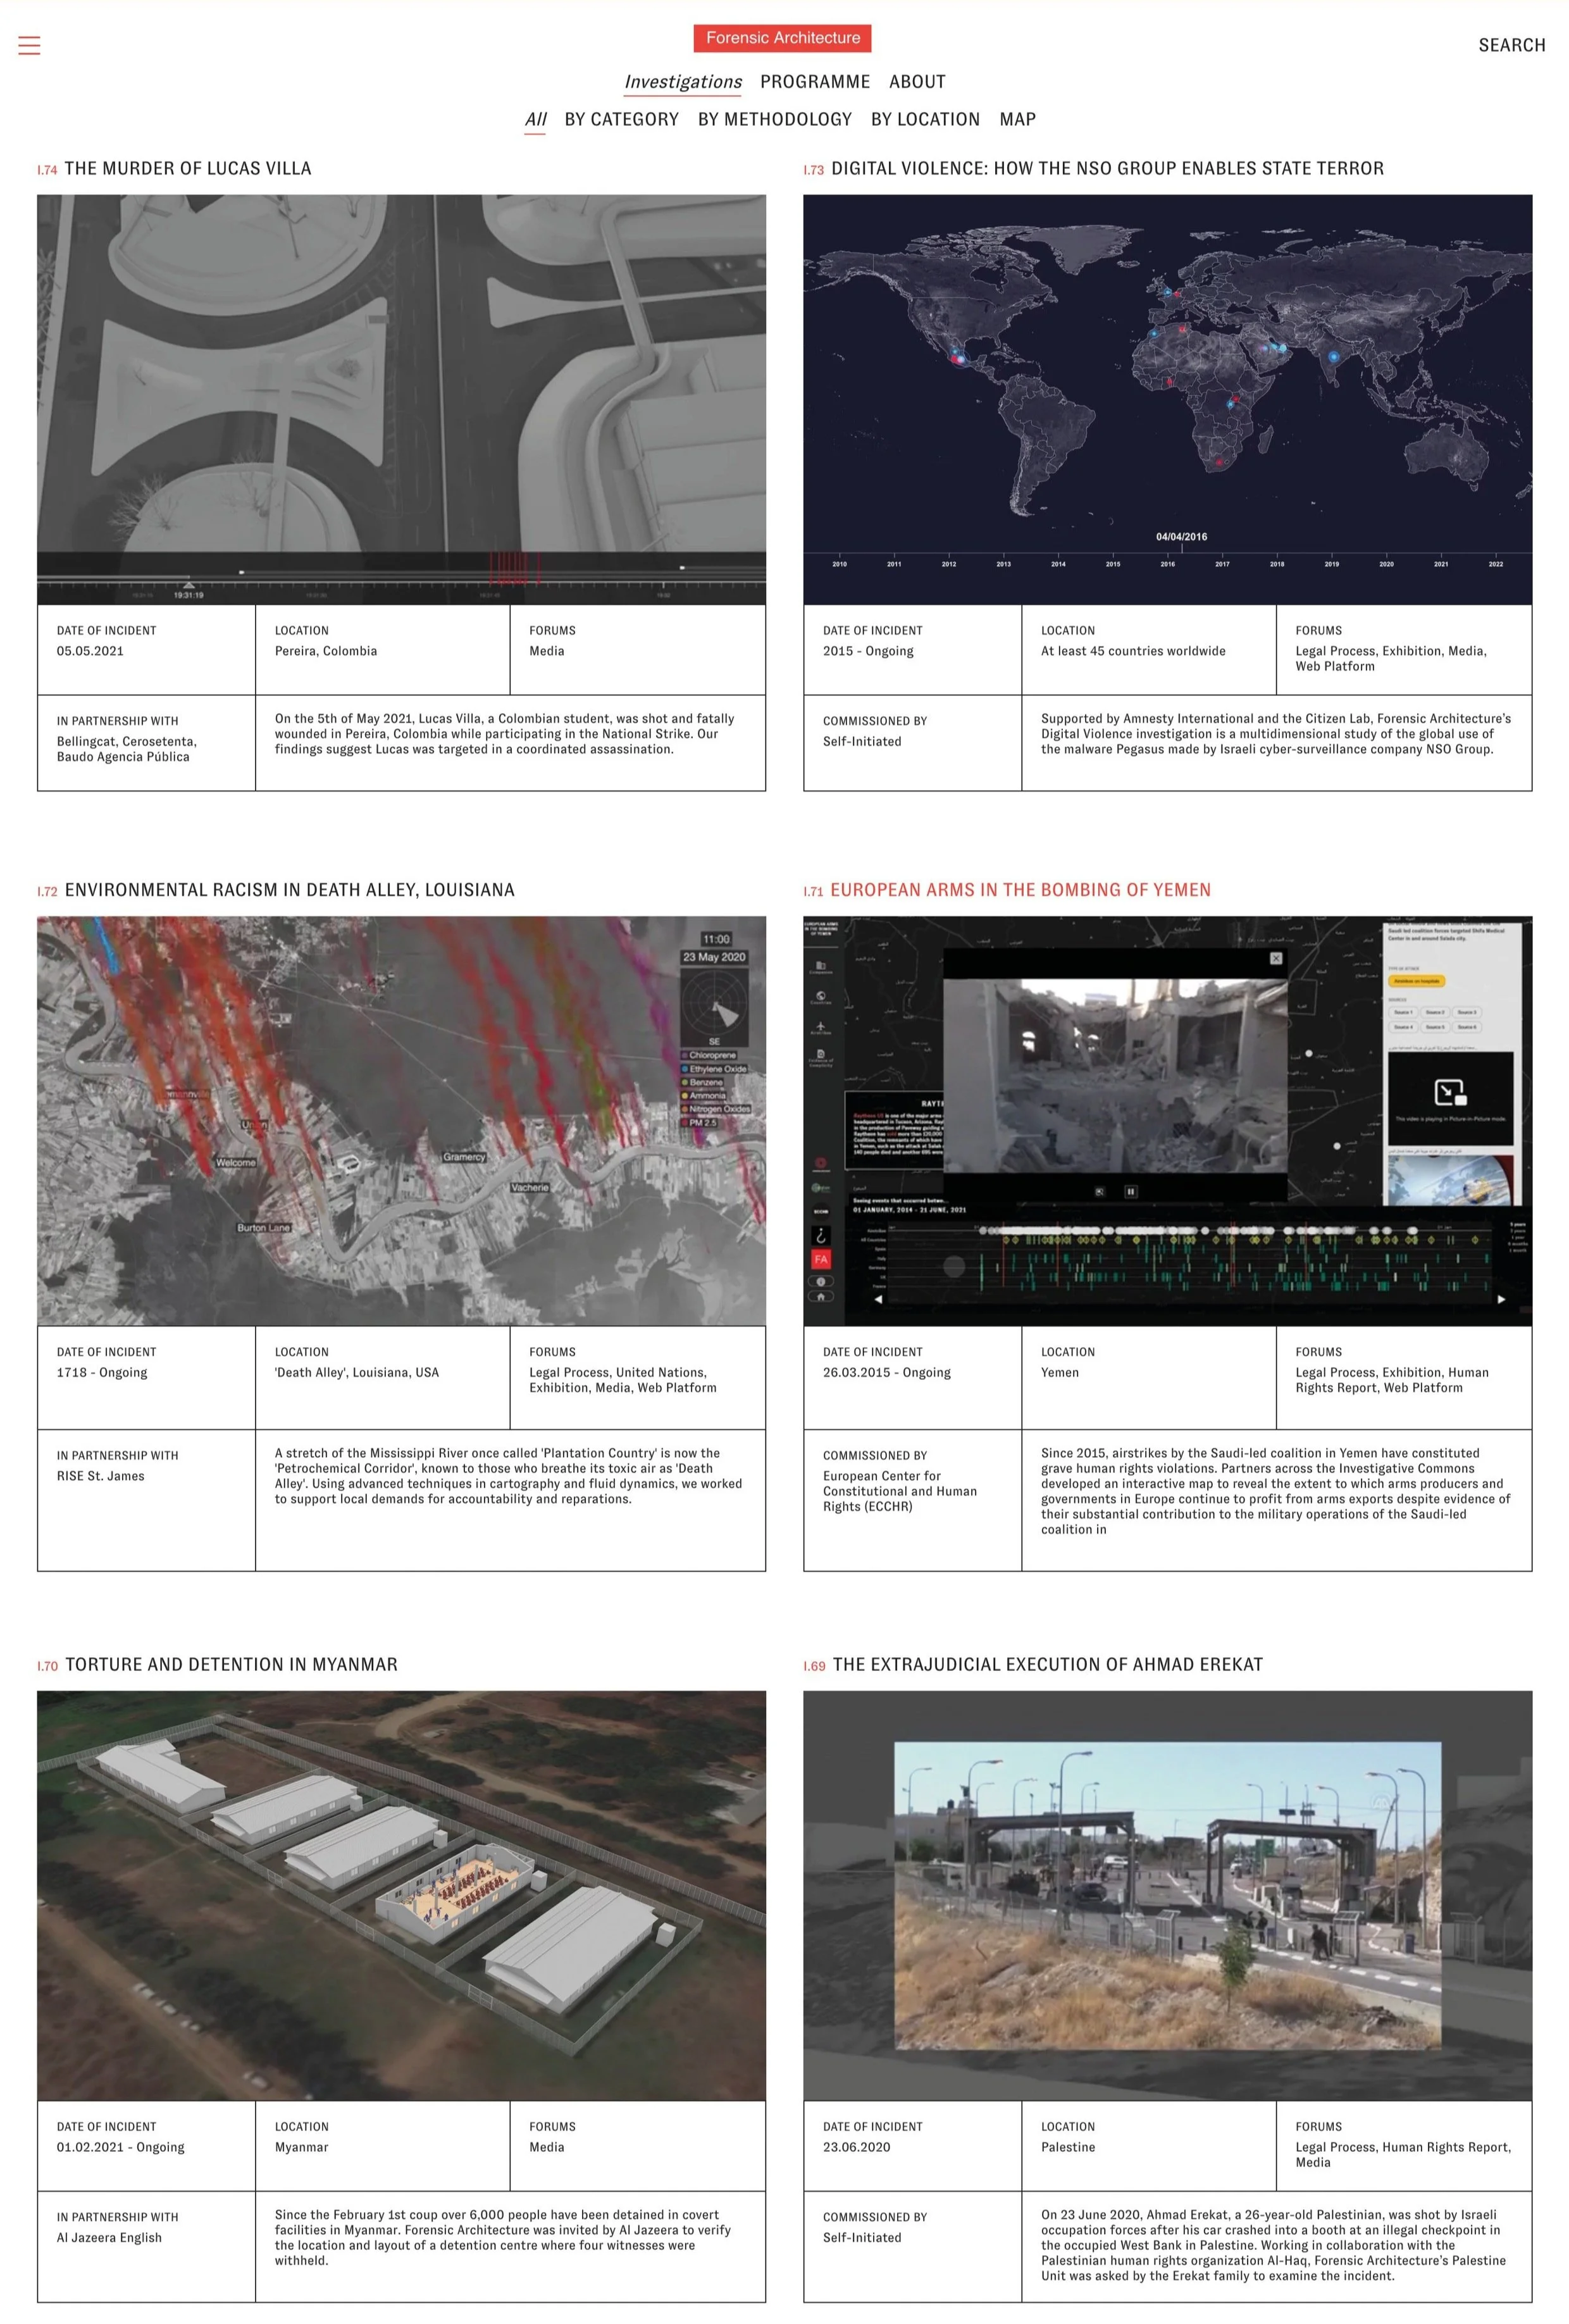Click the X on Yemen video overlay

pyautogui.click(x=1275, y=958)
